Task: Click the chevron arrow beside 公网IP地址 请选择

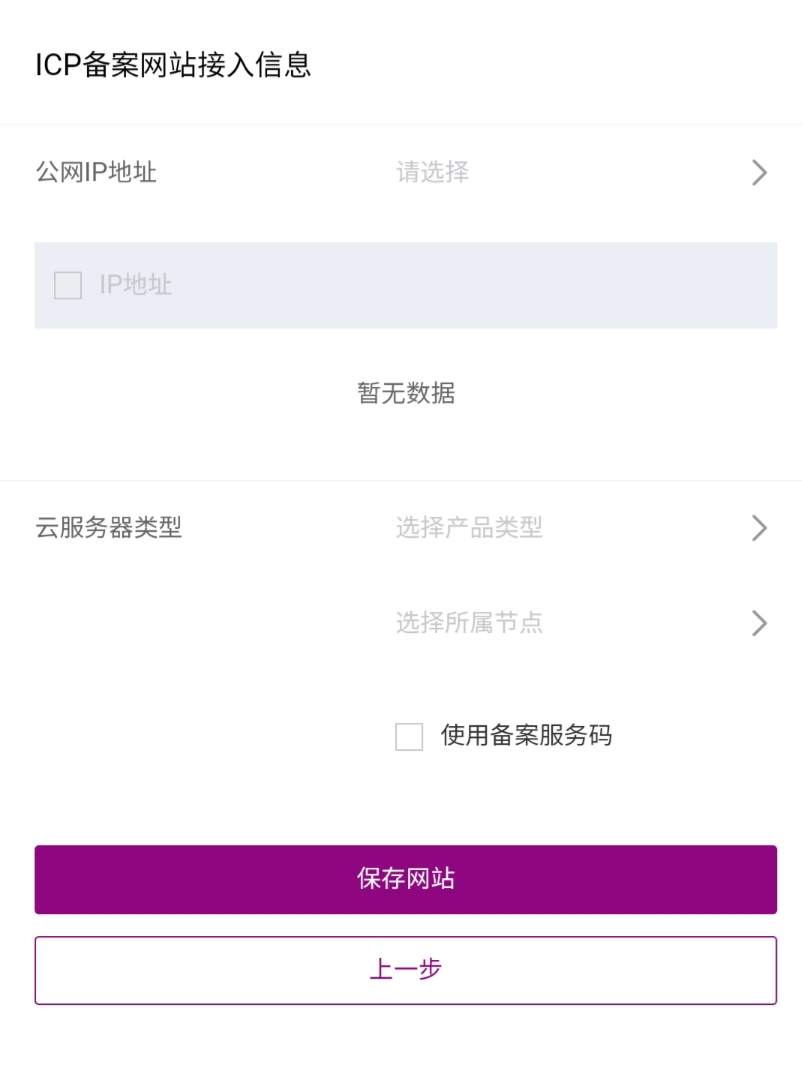Action: coord(759,173)
